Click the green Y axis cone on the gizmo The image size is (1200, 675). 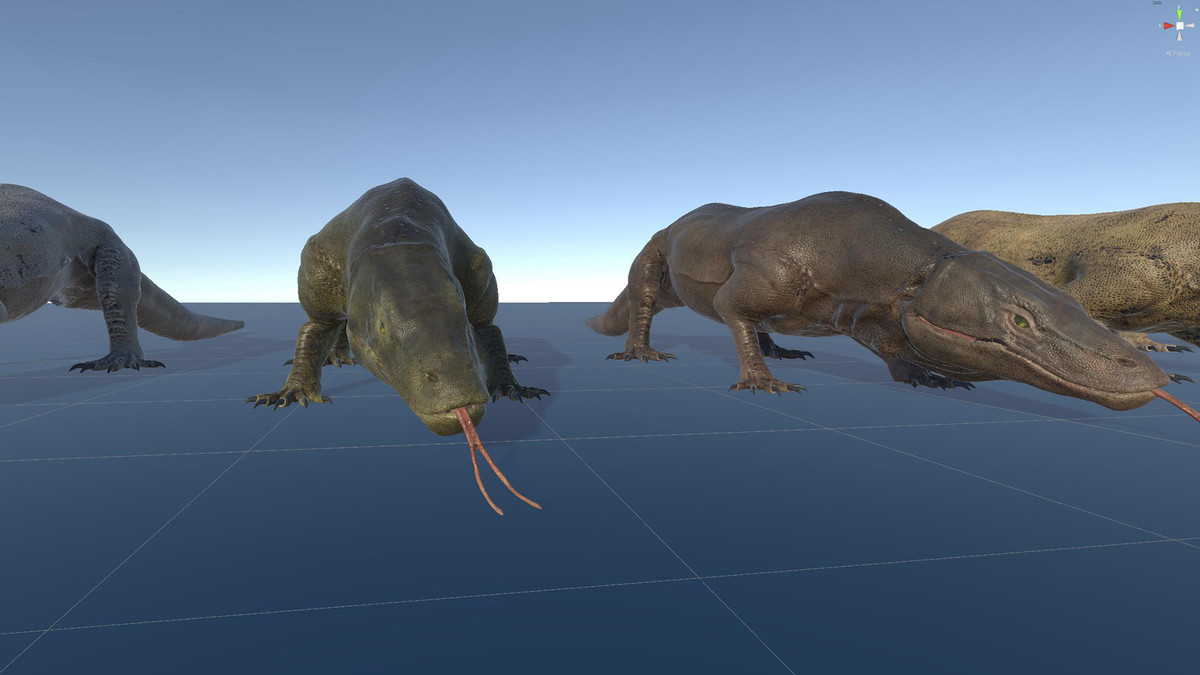pyautogui.click(x=1179, y=15)
